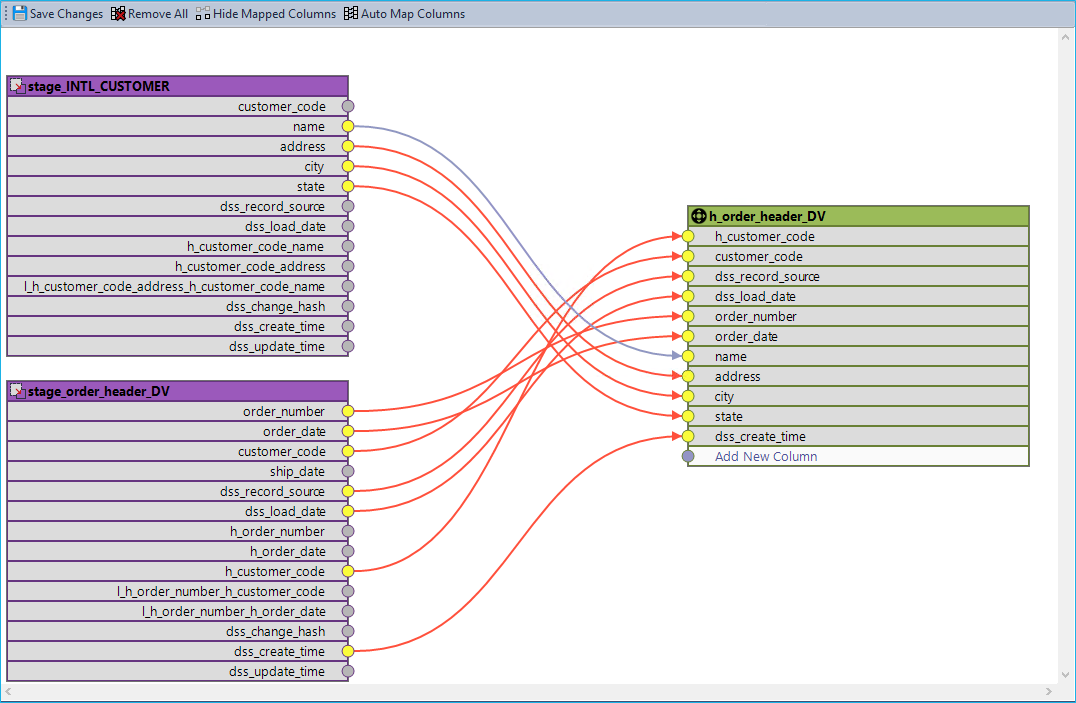Select dss_record_source row in h_order_header_DV
The height and width of the screenshot is (703, 1076).
click(x=858, y=276)
